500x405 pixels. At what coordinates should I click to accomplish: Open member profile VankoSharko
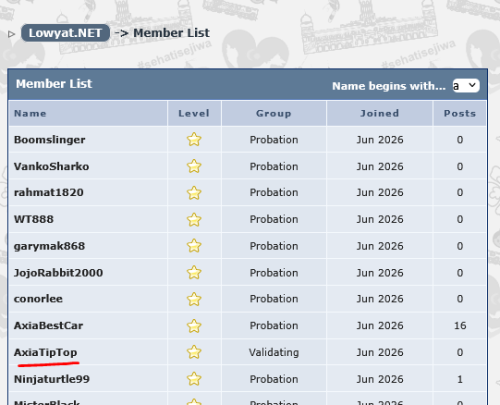click(51, 166)
